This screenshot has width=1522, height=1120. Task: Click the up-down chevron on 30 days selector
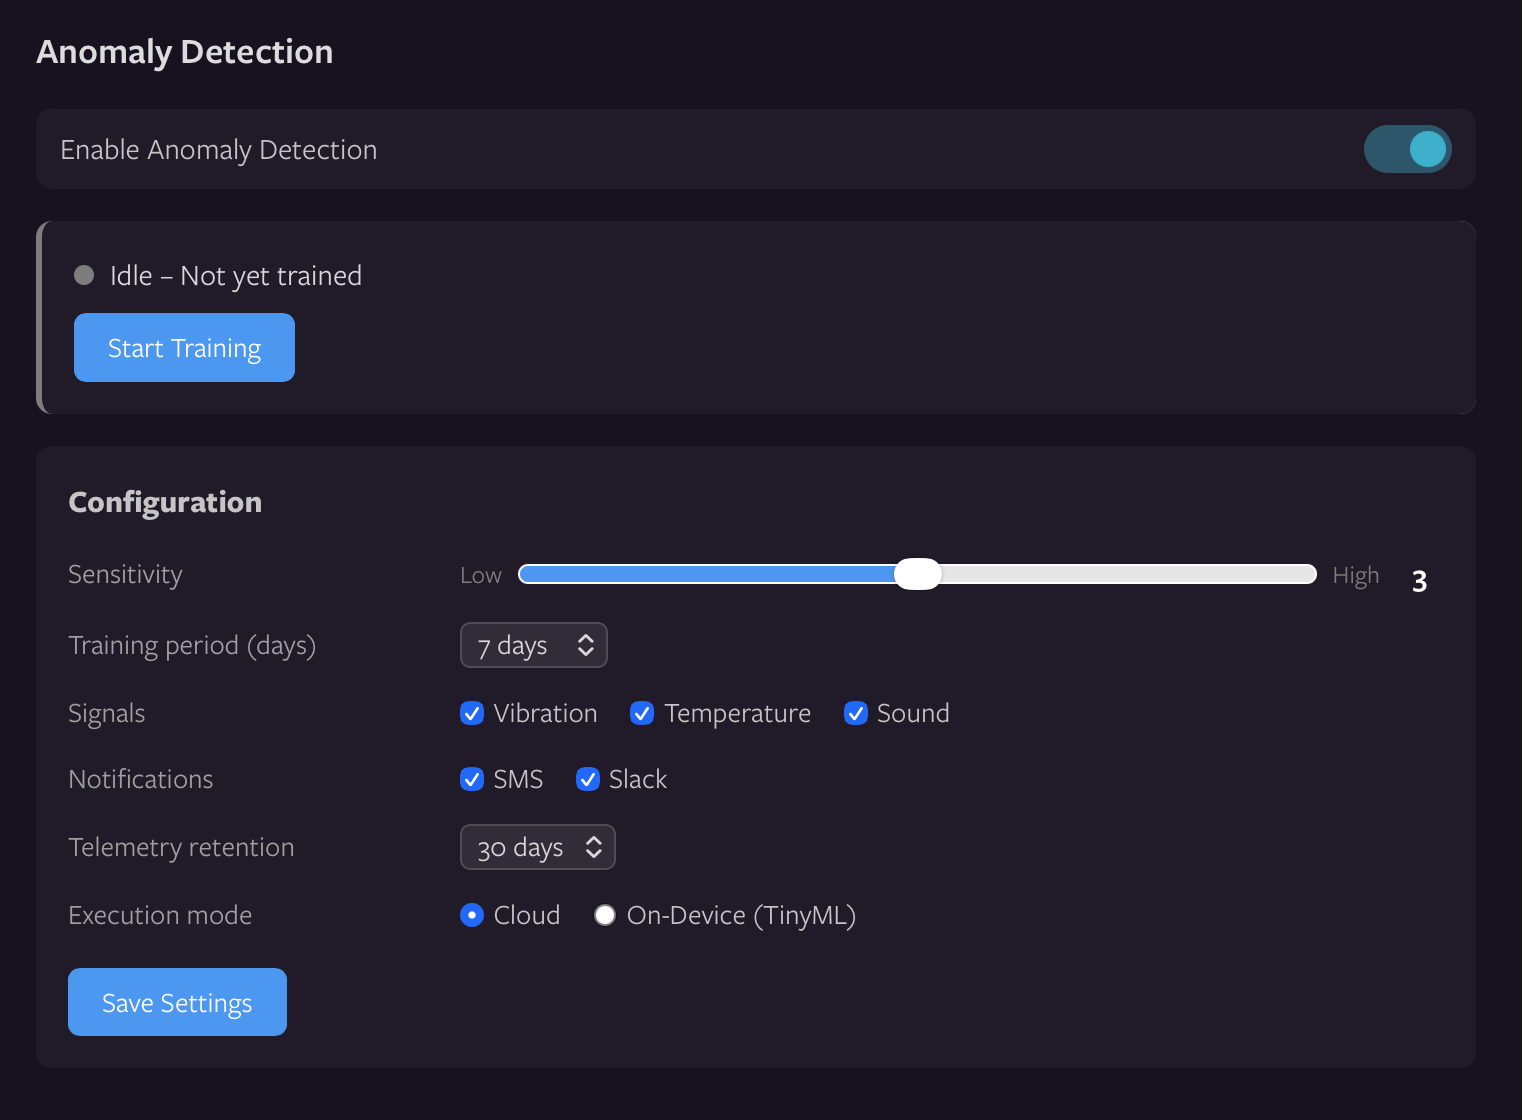click(x=594, y=847)
